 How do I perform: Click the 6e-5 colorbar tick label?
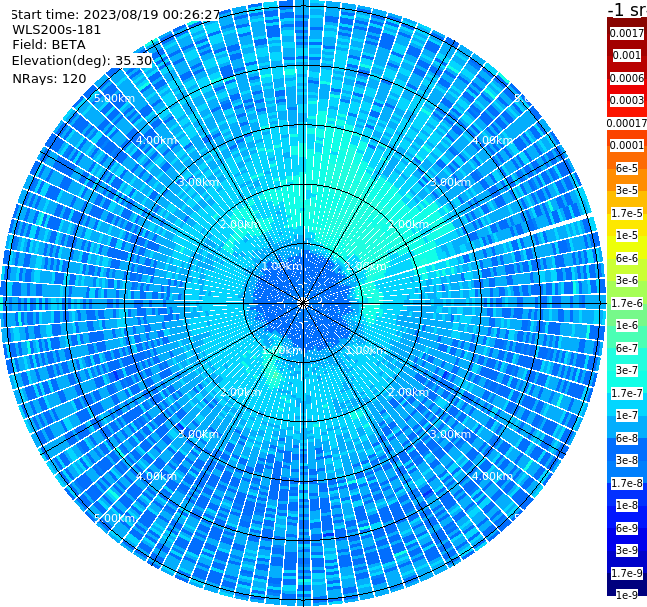click(627, 168)
